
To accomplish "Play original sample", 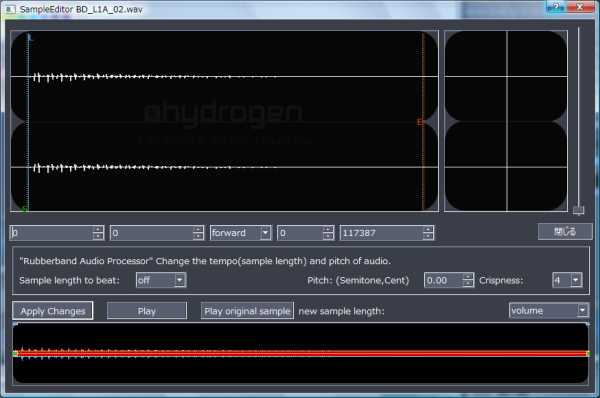I will pyautogui.click(x=247, y=311).
